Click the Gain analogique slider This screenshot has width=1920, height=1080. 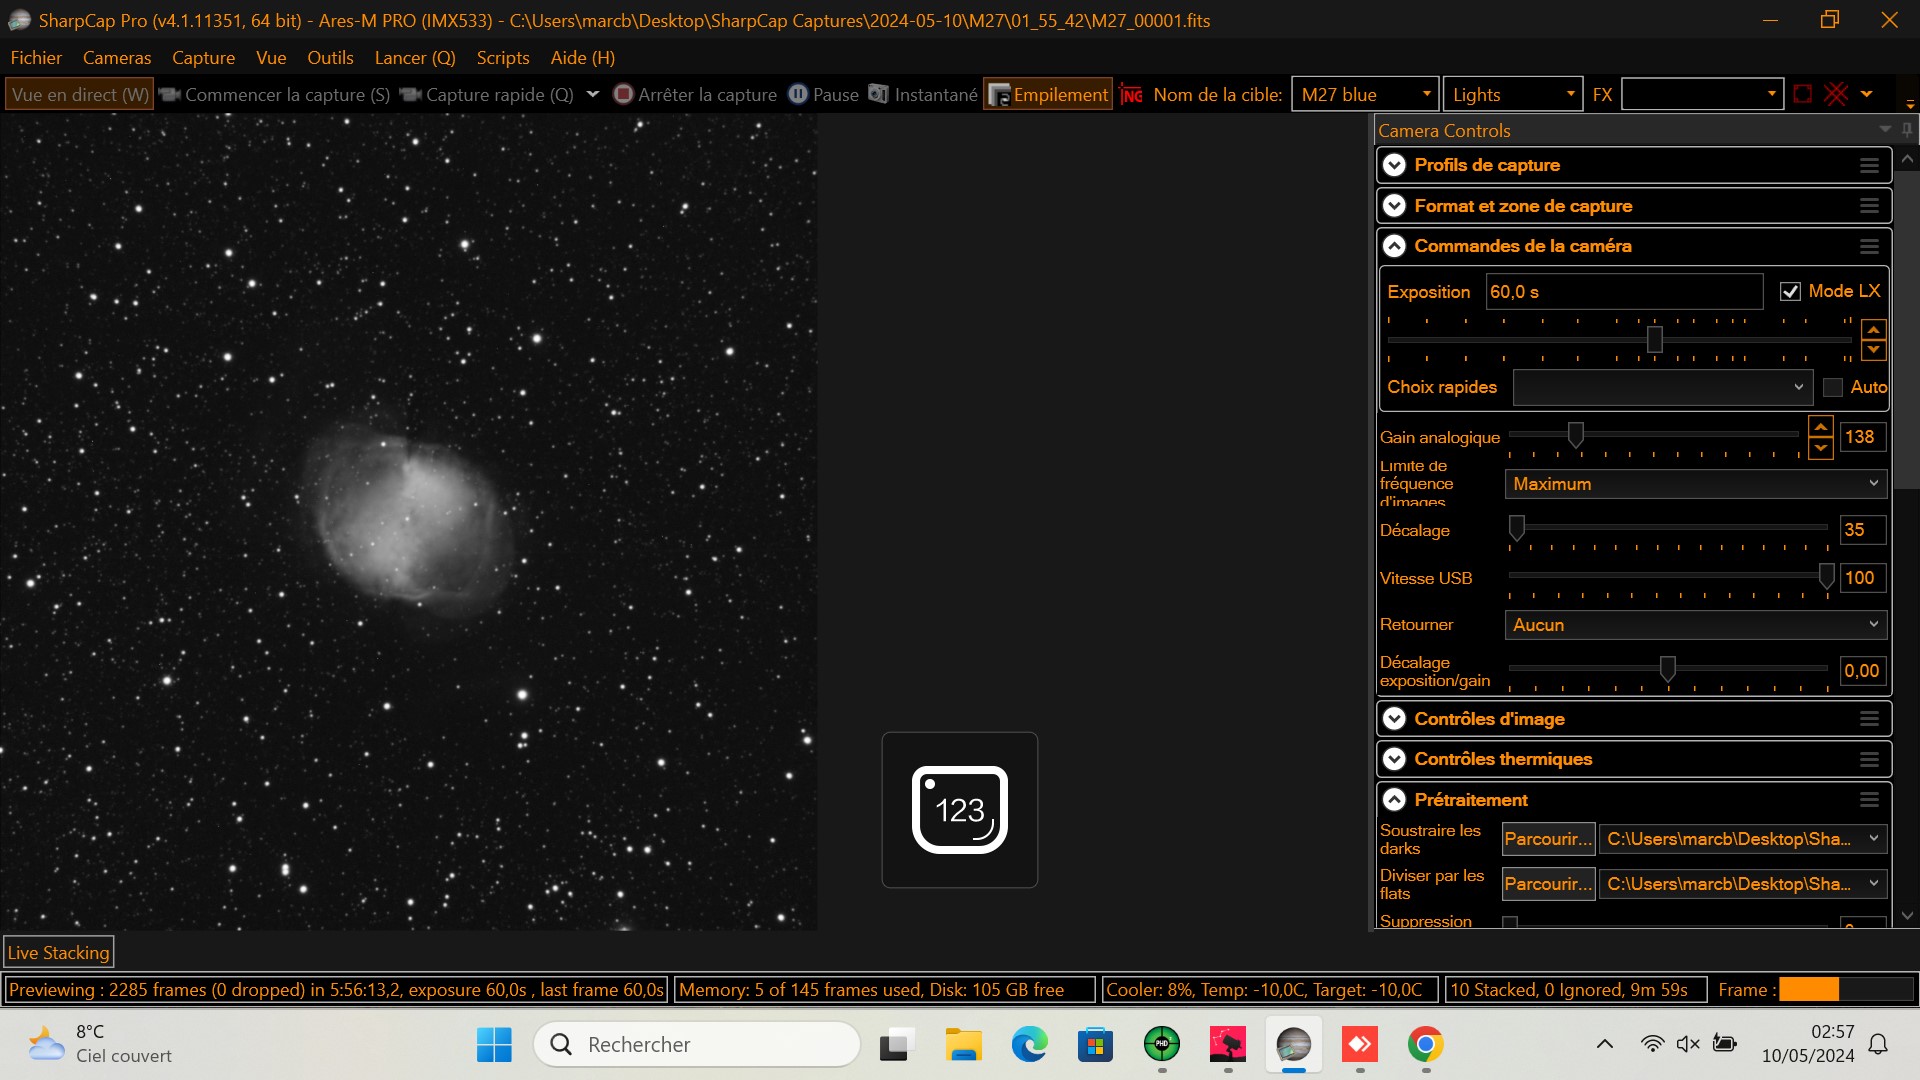click(x=1577, y=435)
